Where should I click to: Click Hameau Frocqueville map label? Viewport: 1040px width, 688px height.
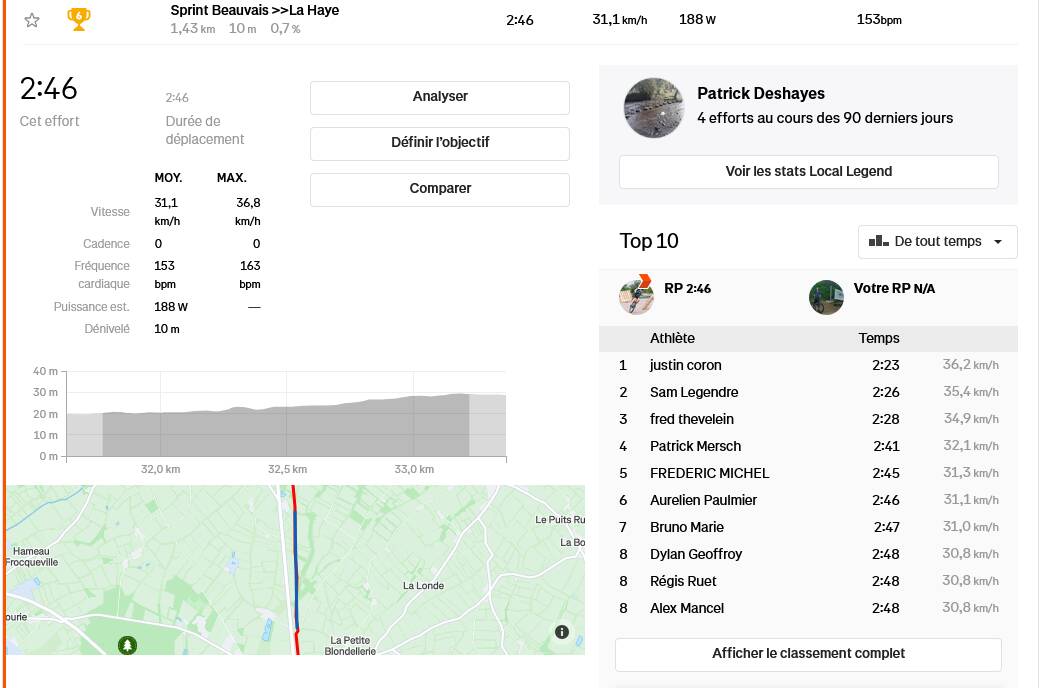(32, 557)
